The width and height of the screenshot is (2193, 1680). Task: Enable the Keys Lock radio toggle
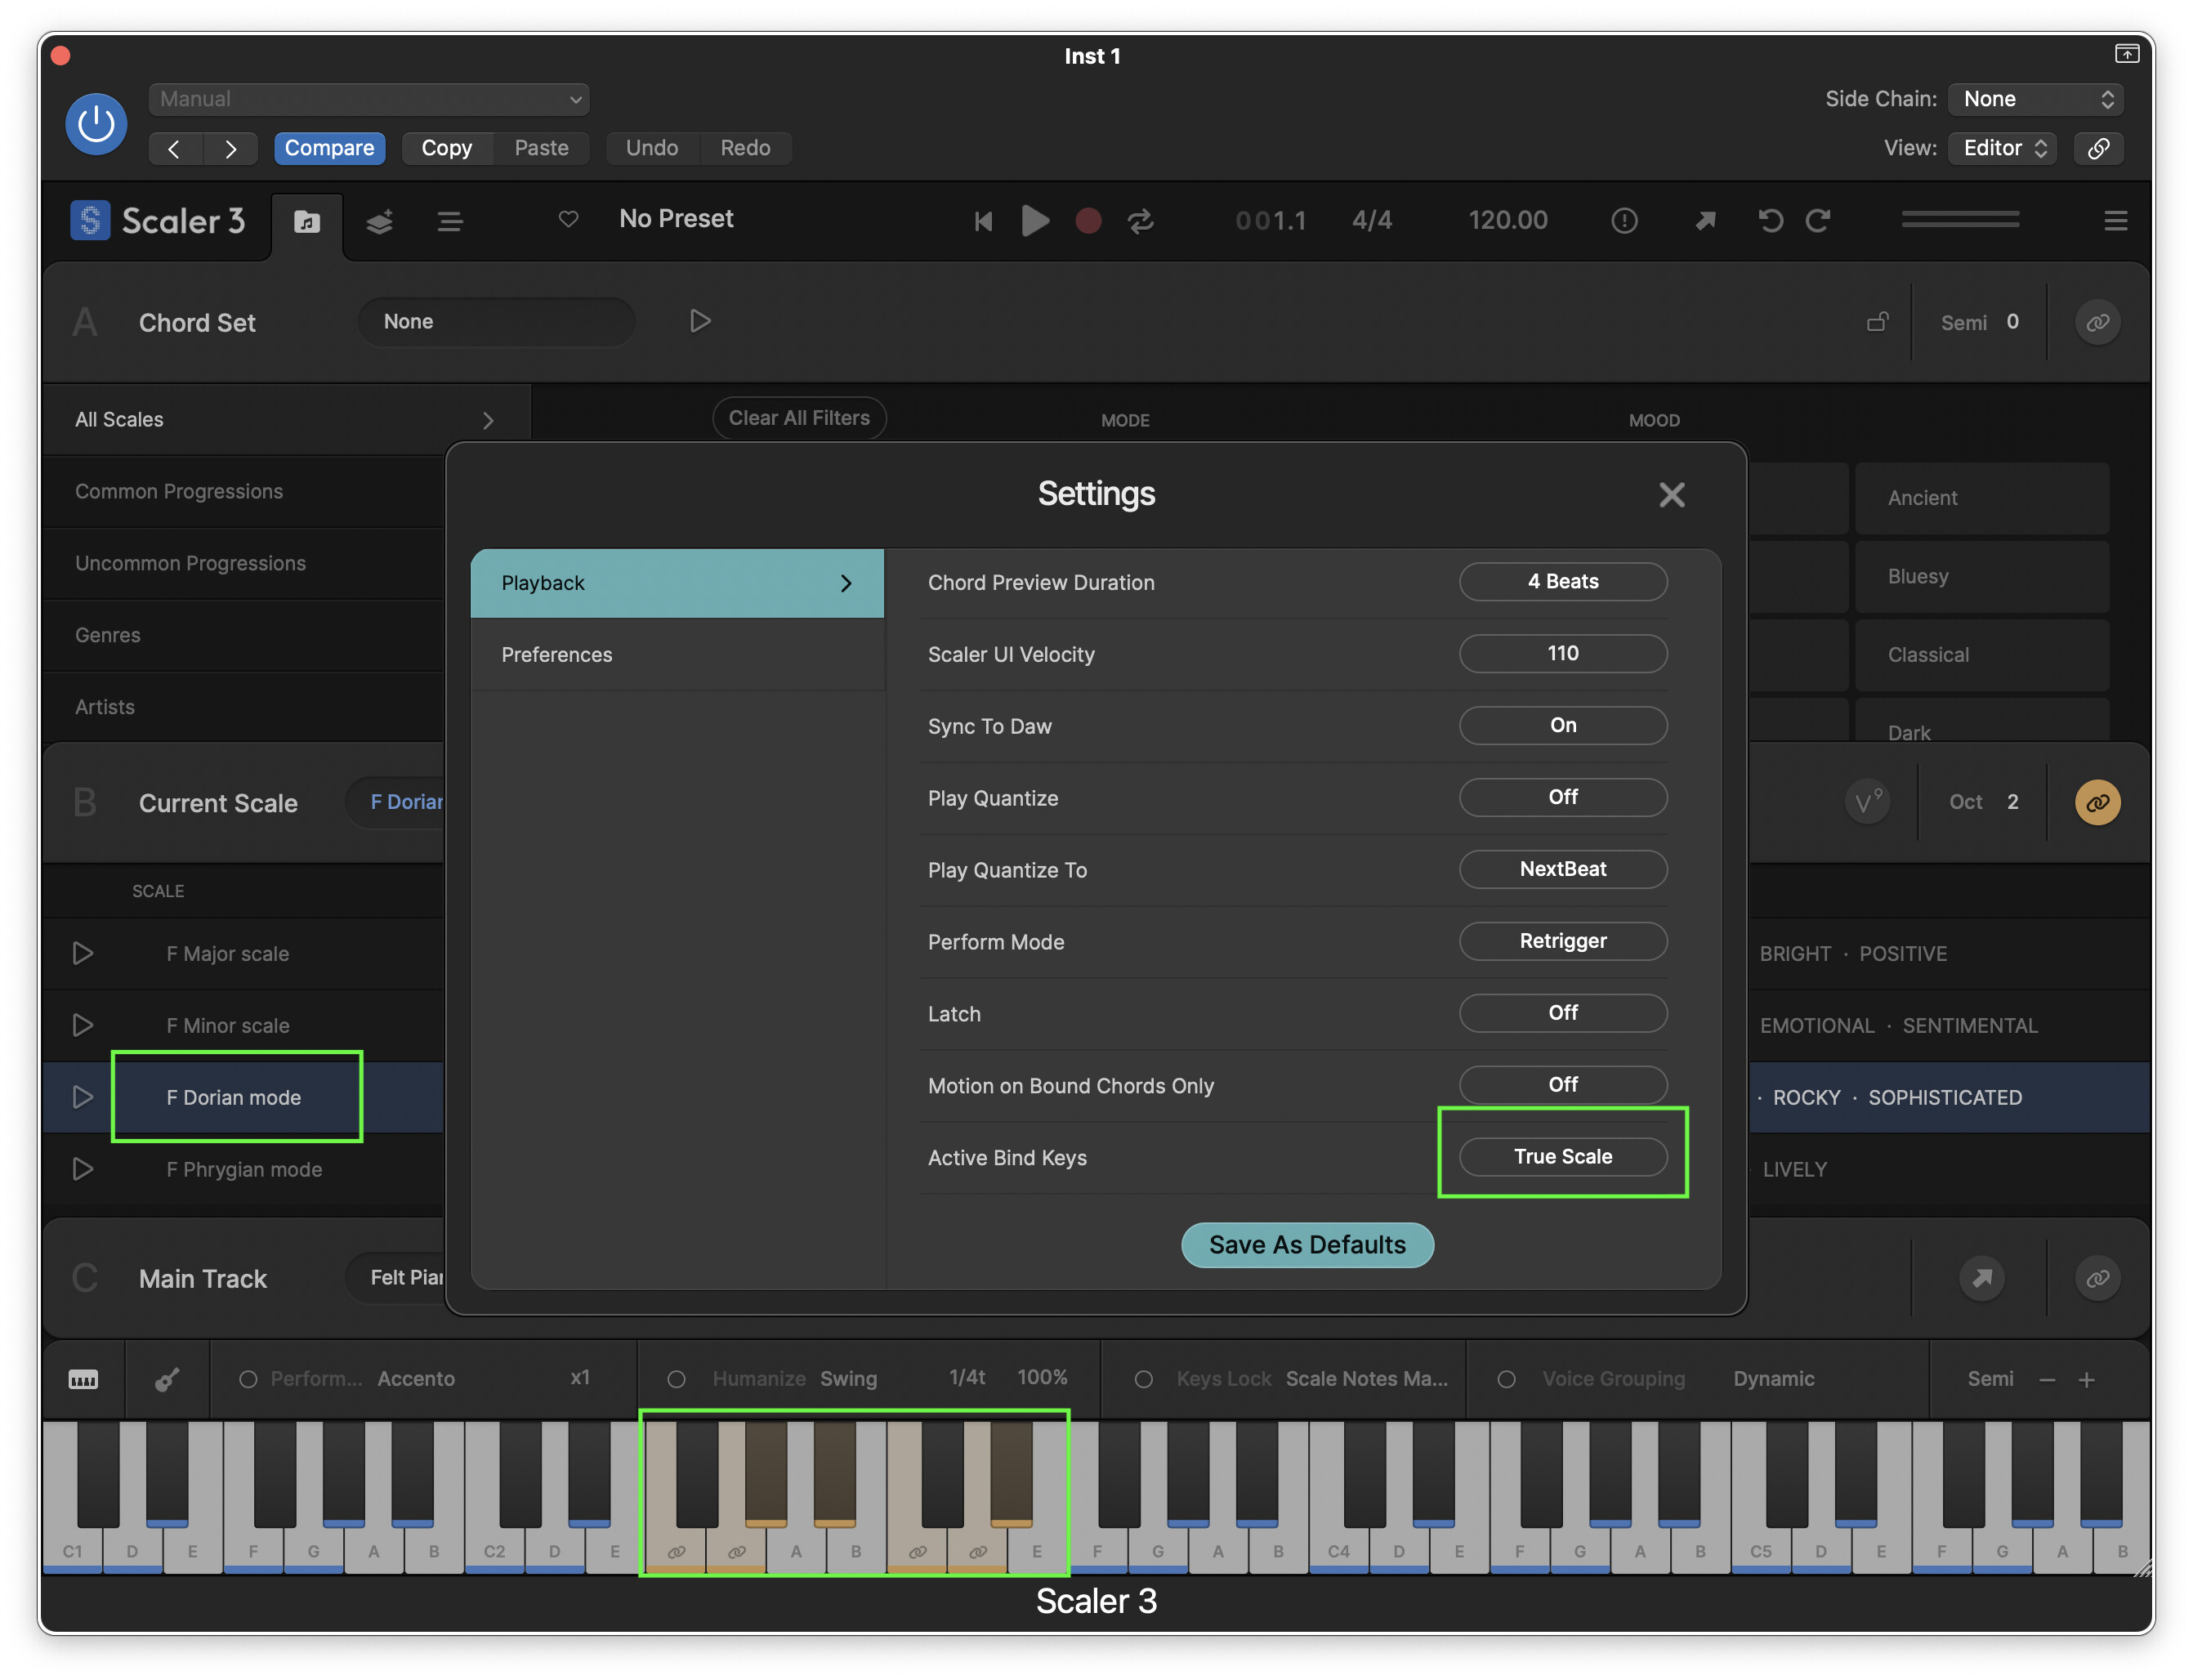pos(1144,1379)
